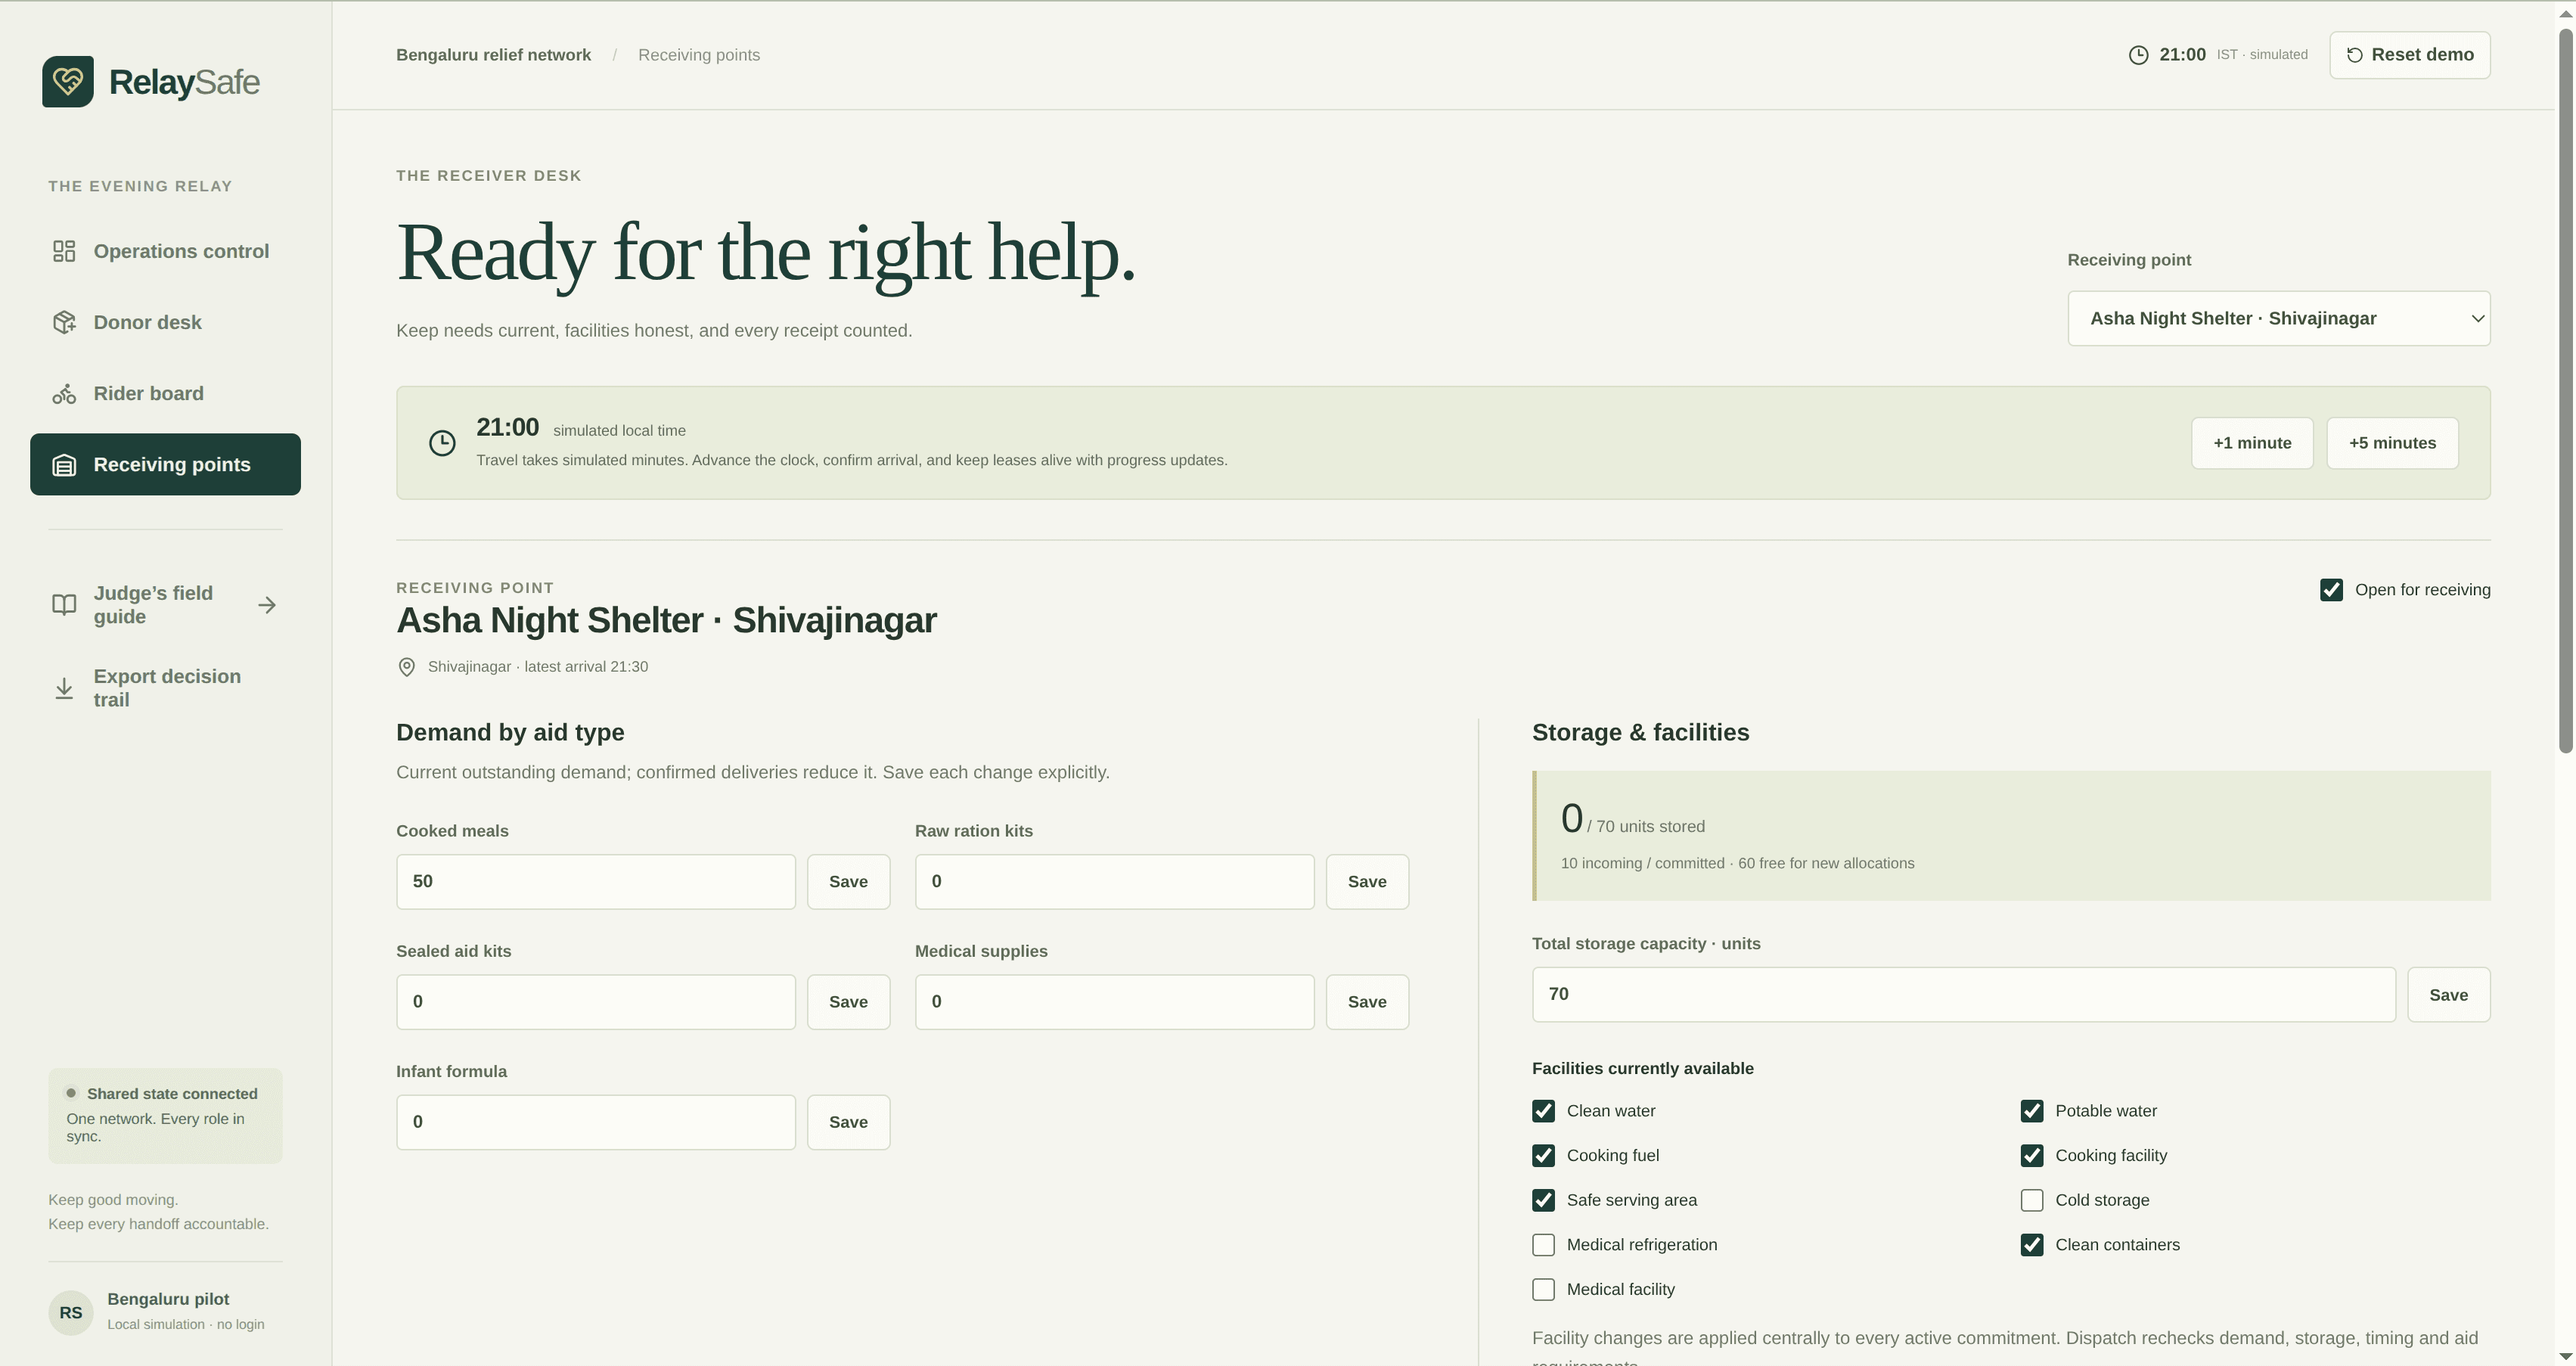Uncheck the Clean water facility
This screenshot has width=2576, height=1366.
pyautogui.click(x=1543, y=1111)
